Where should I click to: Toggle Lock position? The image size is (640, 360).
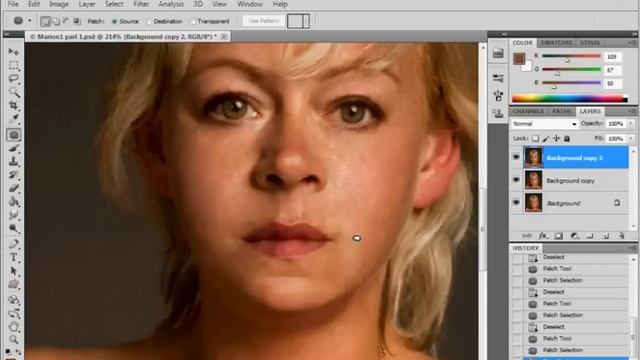click(556, 139)
